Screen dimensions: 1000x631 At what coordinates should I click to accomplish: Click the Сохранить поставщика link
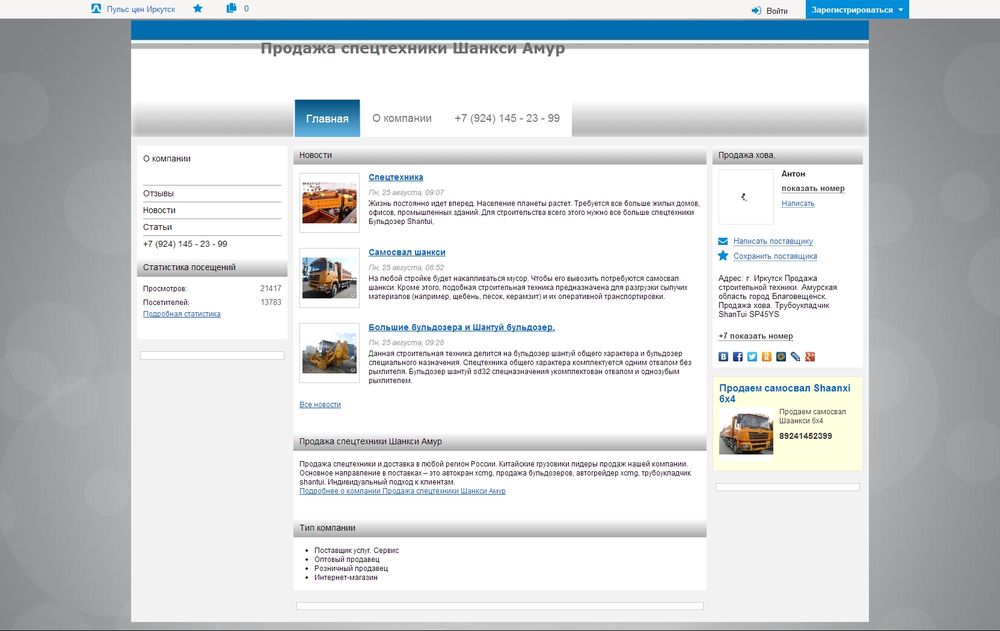click(775, 256)
